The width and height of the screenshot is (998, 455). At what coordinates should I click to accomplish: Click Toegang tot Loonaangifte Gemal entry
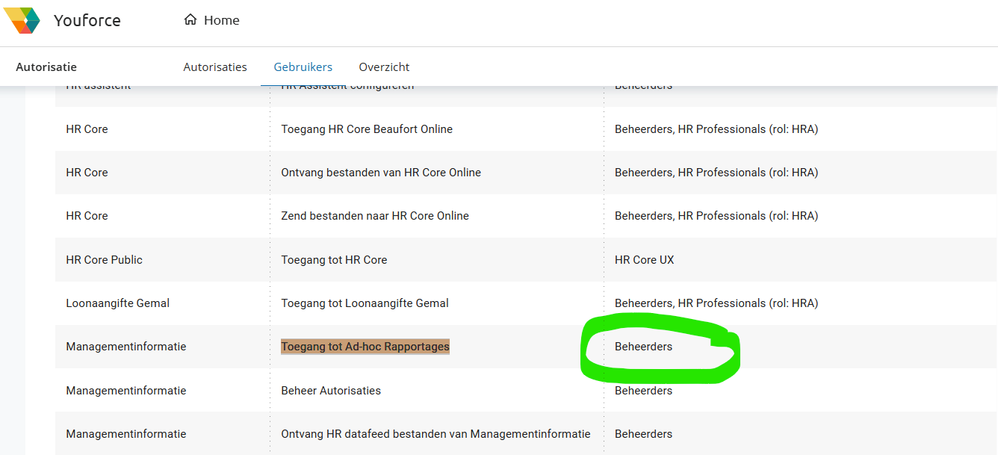tap(365, 303)
